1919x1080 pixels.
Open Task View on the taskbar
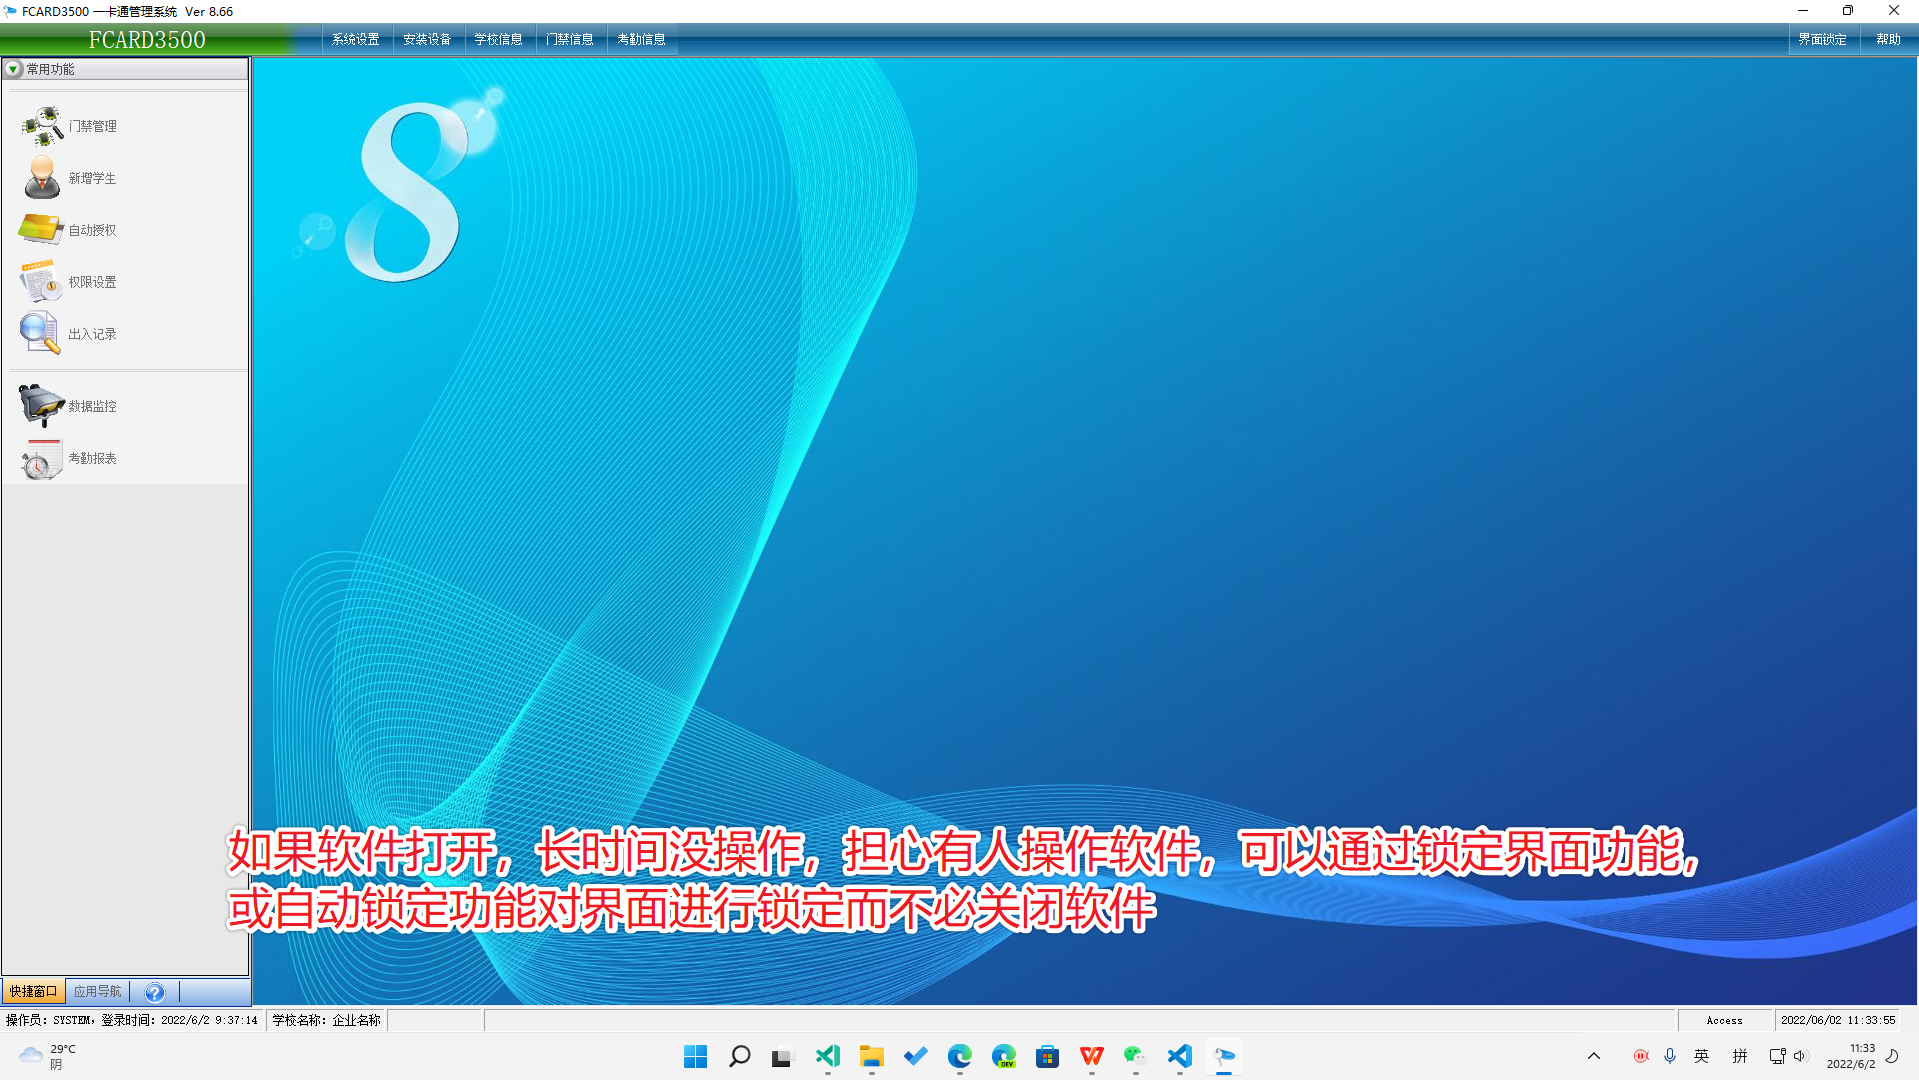click(783, 1056)
